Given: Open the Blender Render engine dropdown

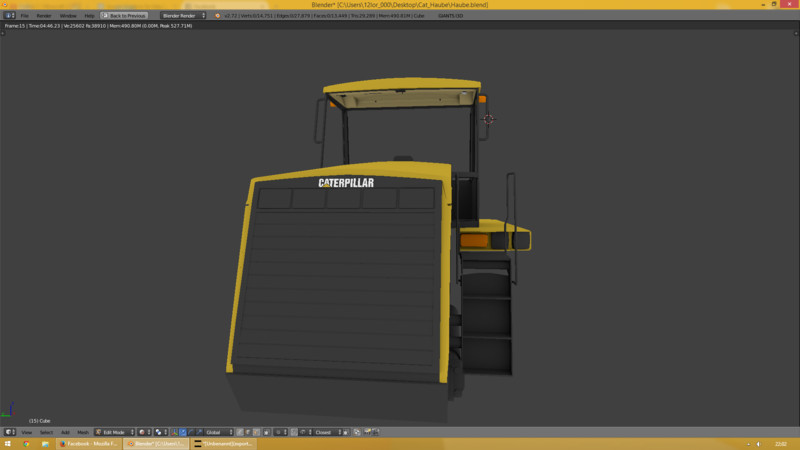Looking at the screenshot, I should (x=183, y=16).
